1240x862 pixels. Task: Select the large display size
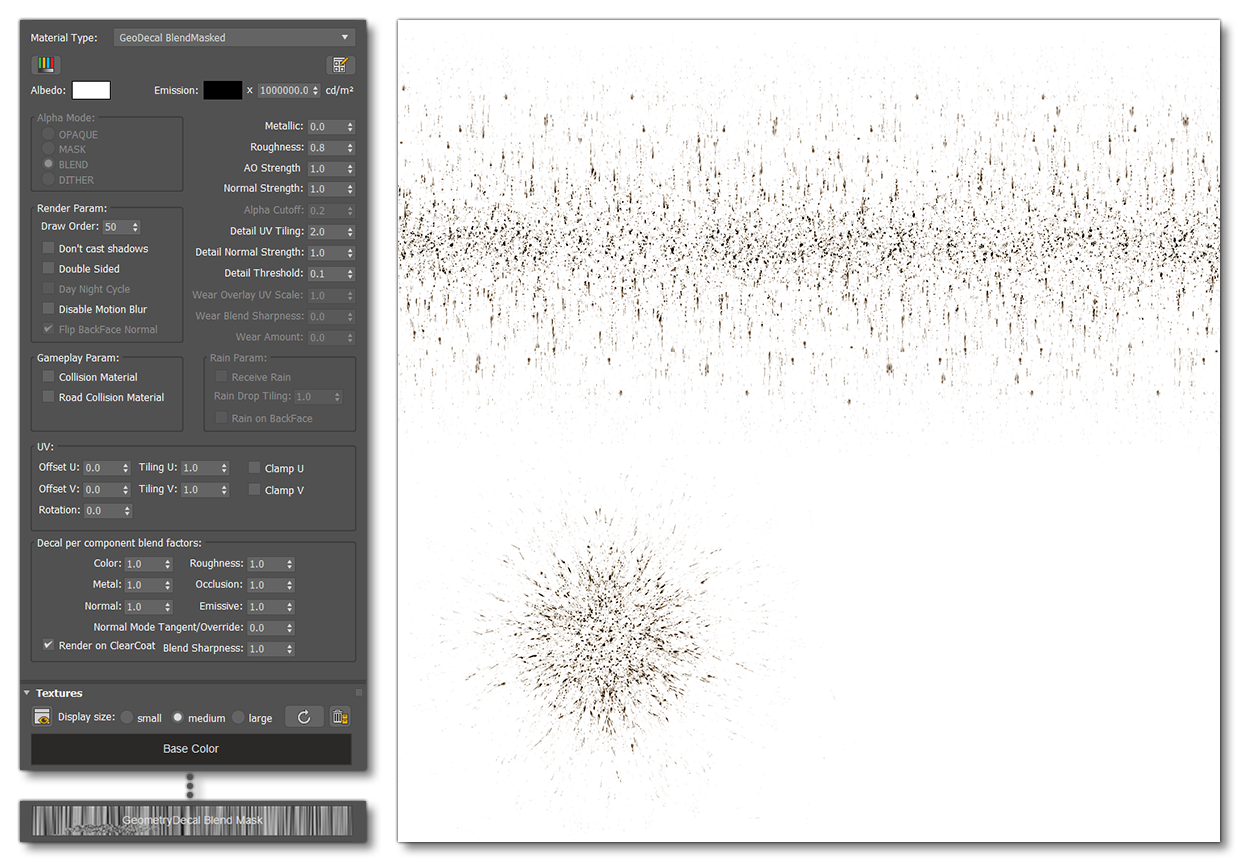pyautogui.click(x=240, y=717)
